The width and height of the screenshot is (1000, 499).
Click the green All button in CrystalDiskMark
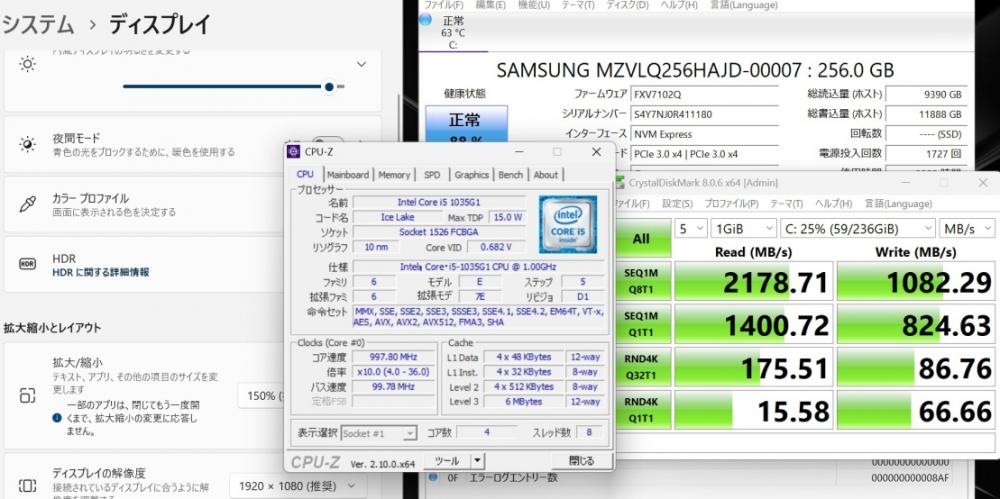pyautogui.click(x=641, y=239)
